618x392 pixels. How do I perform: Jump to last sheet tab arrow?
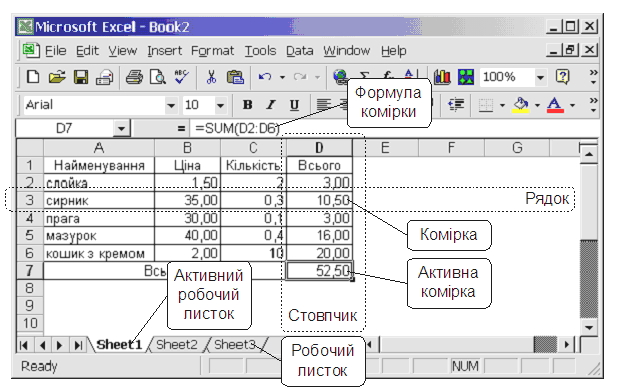[78, 346]
